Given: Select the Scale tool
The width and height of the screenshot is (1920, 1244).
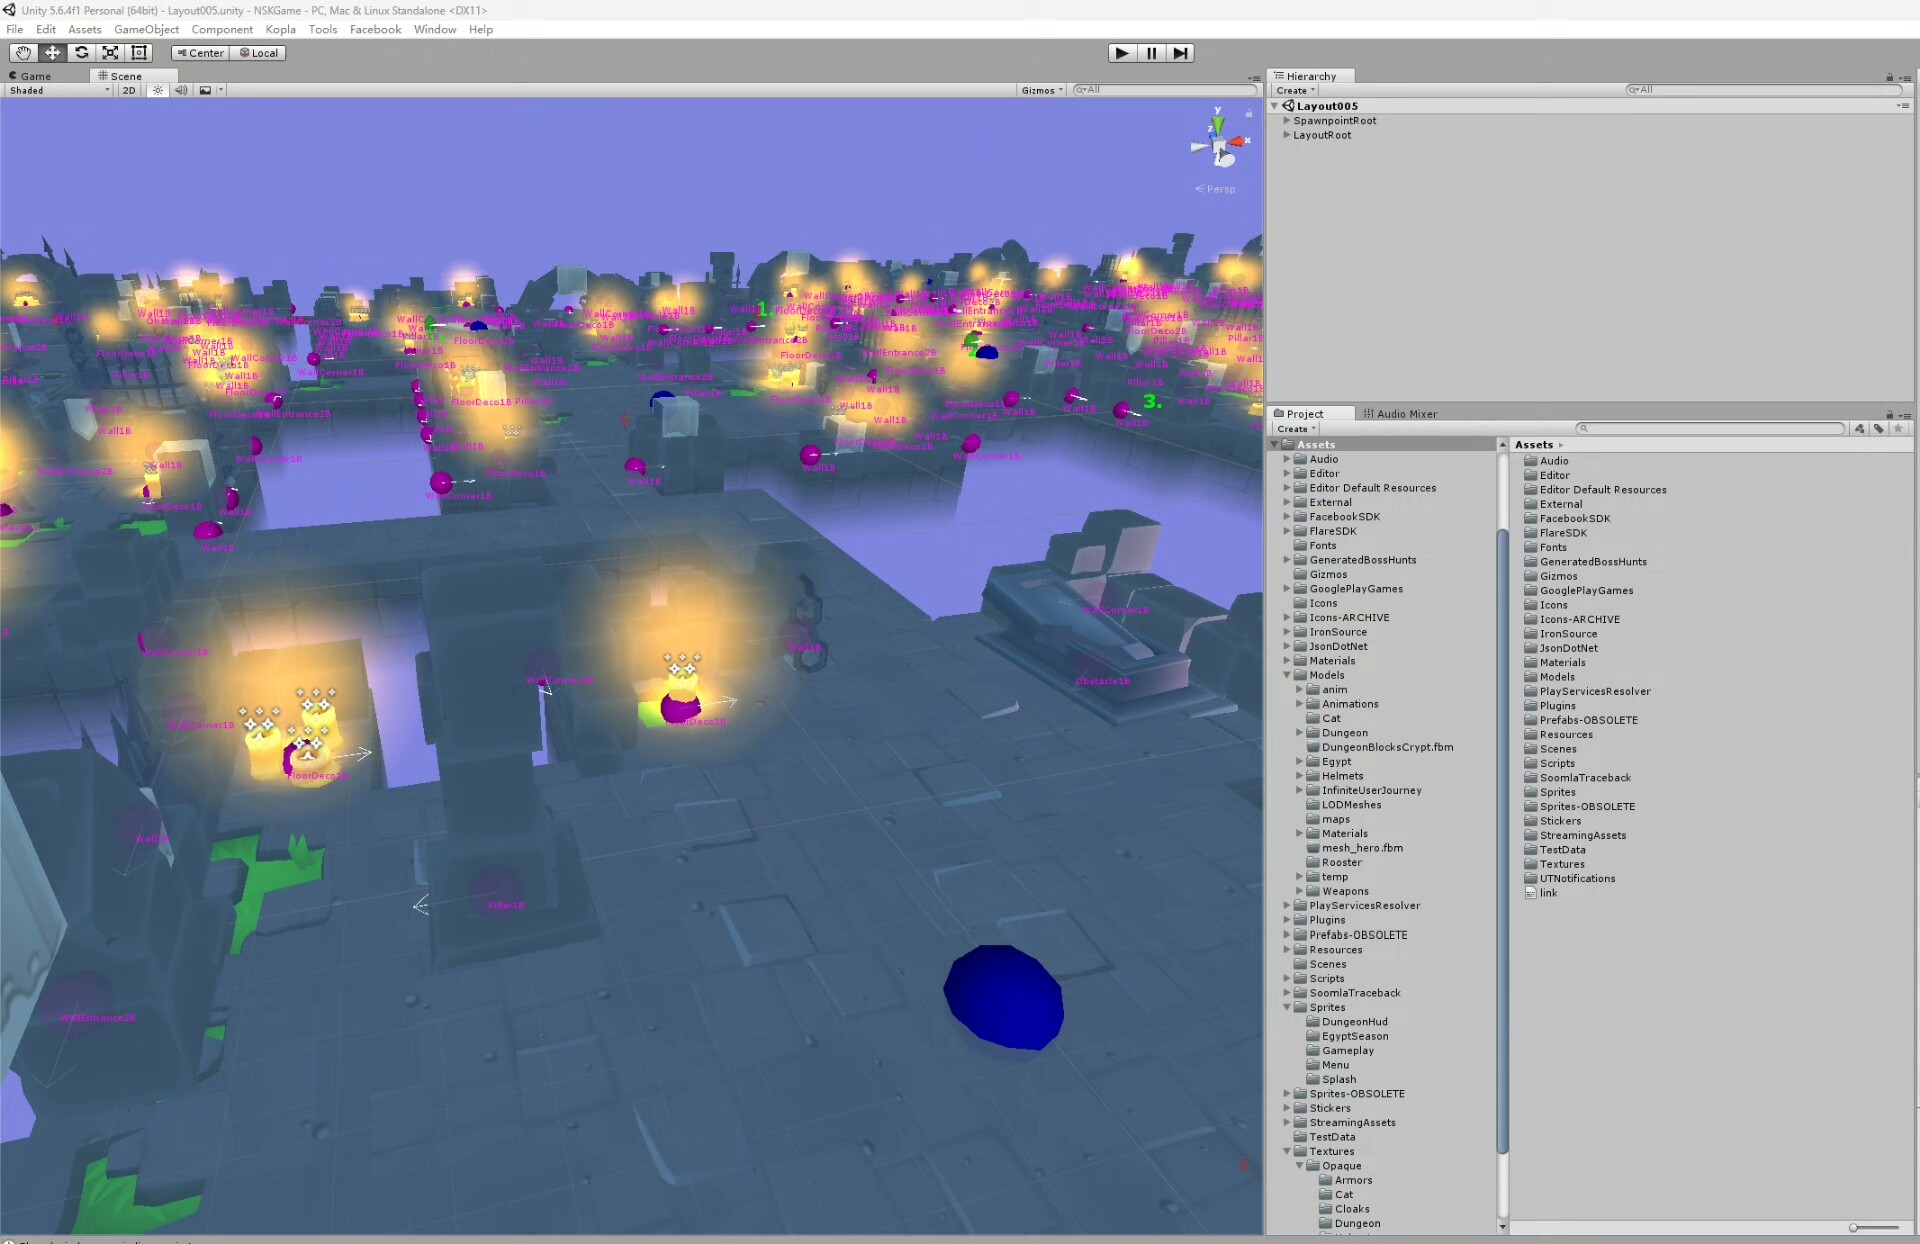Looking at the screenshot, I should [x=111, y=53].
